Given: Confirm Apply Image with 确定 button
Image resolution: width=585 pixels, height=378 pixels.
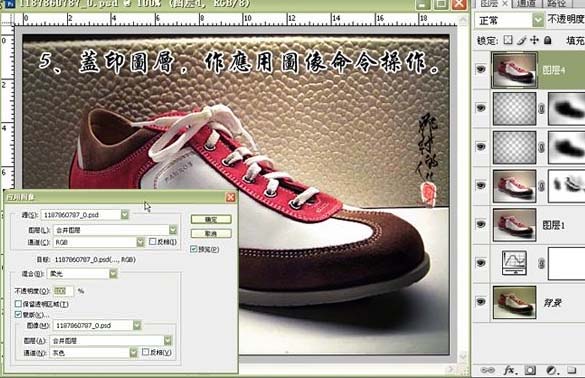Looking at the screenshot, I should [211, 219].
